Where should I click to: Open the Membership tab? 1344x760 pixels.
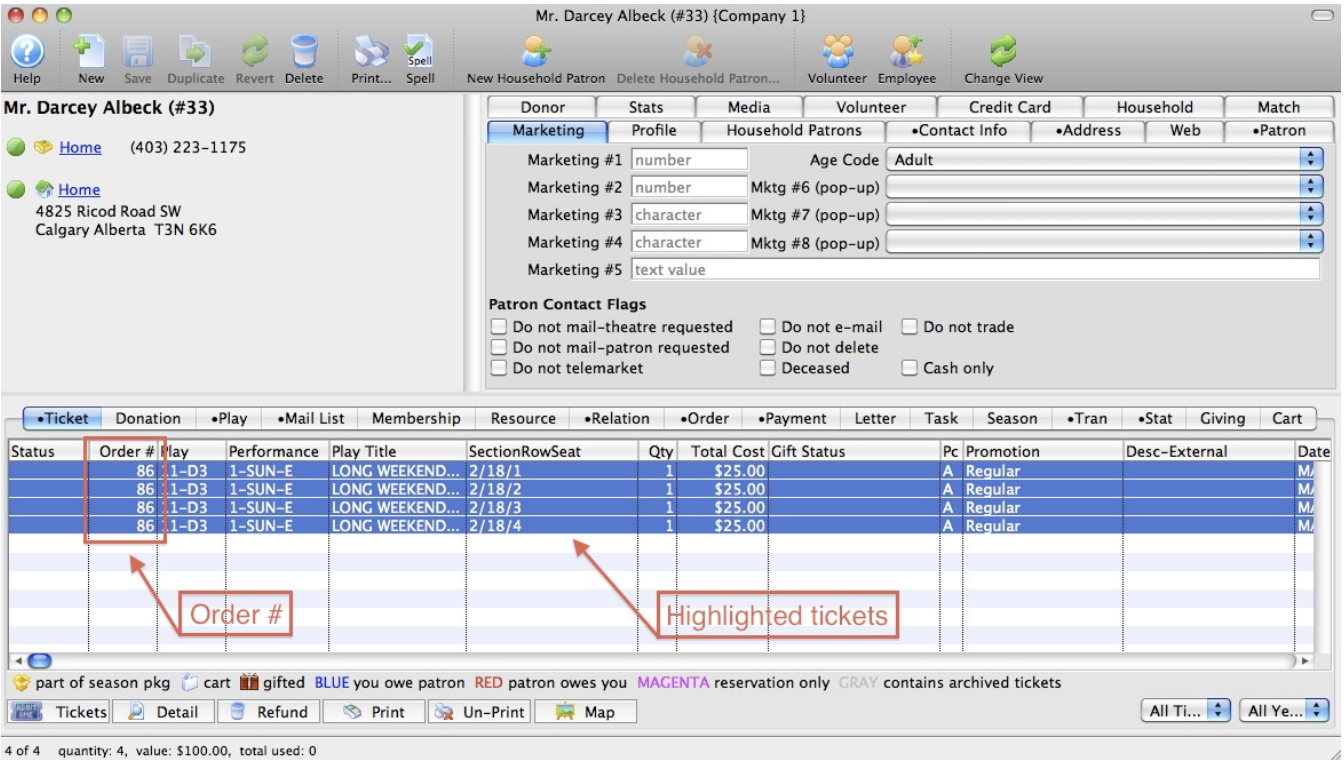[416, 419]
